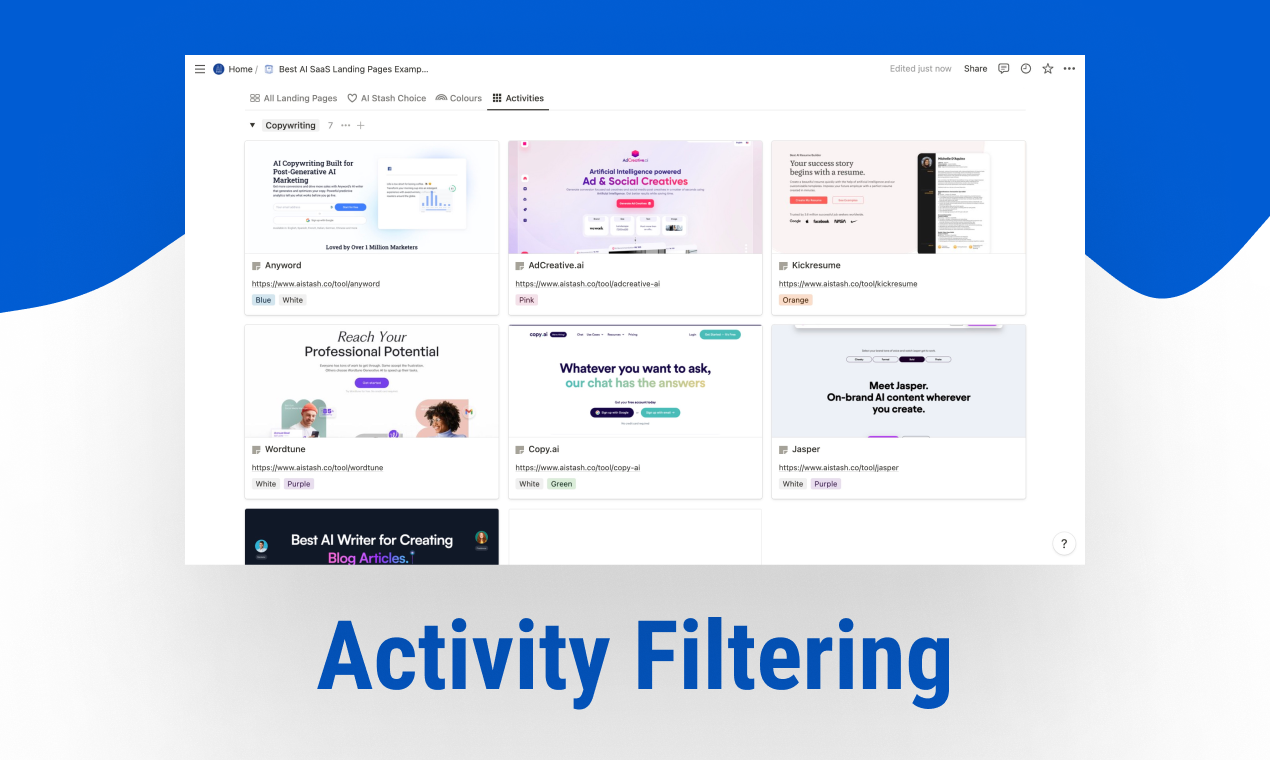This screenshot has width=1270, height=760.
Task: Star this page as favorite
Action: point(1048,69)
